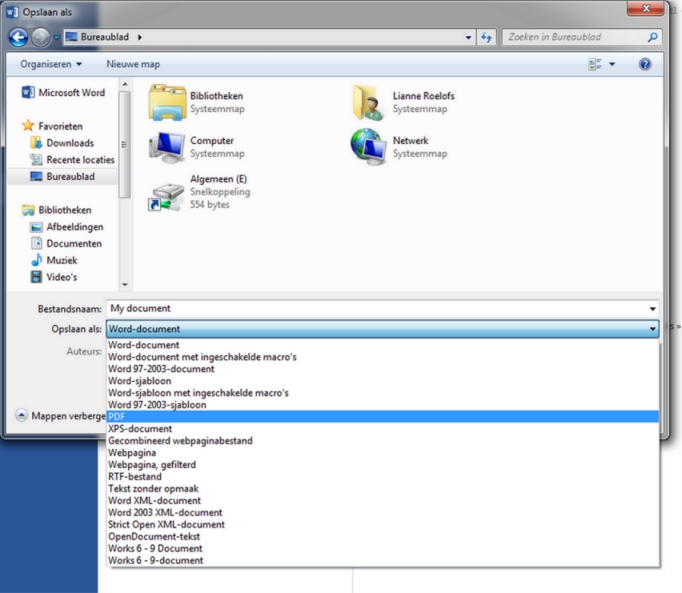Select Favorieten in the navigation pane
The image size is (682, 593).
(52, 126)
